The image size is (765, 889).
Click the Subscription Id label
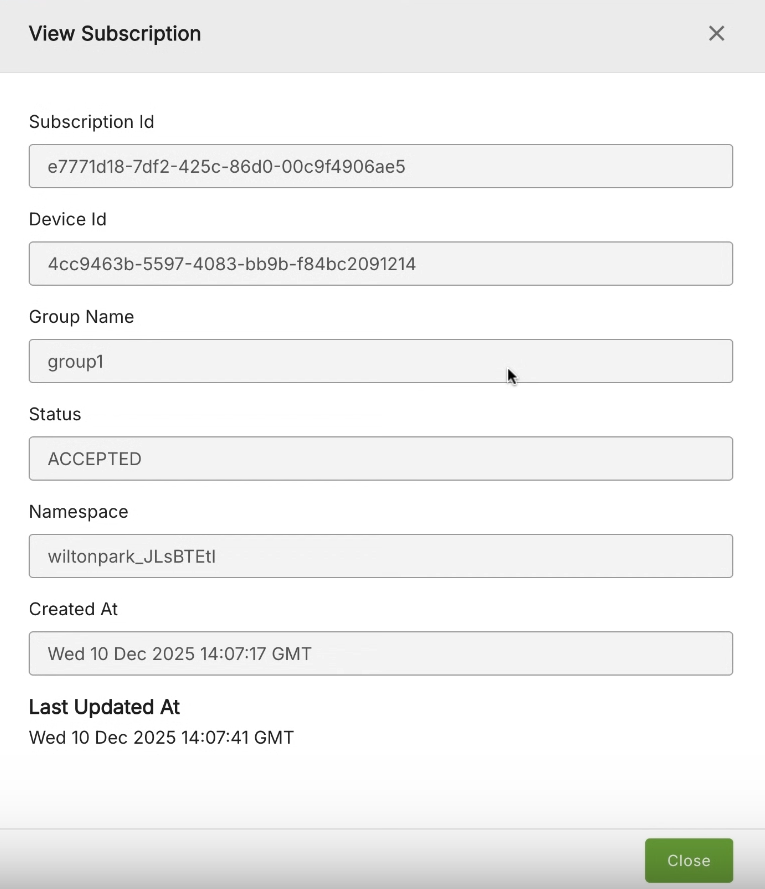91,122
